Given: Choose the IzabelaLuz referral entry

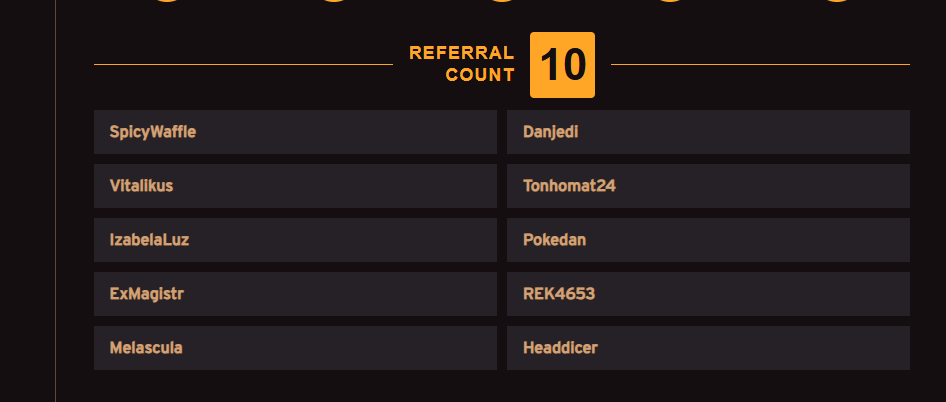Looking at the screenshot, I should (x=295, y=240).
